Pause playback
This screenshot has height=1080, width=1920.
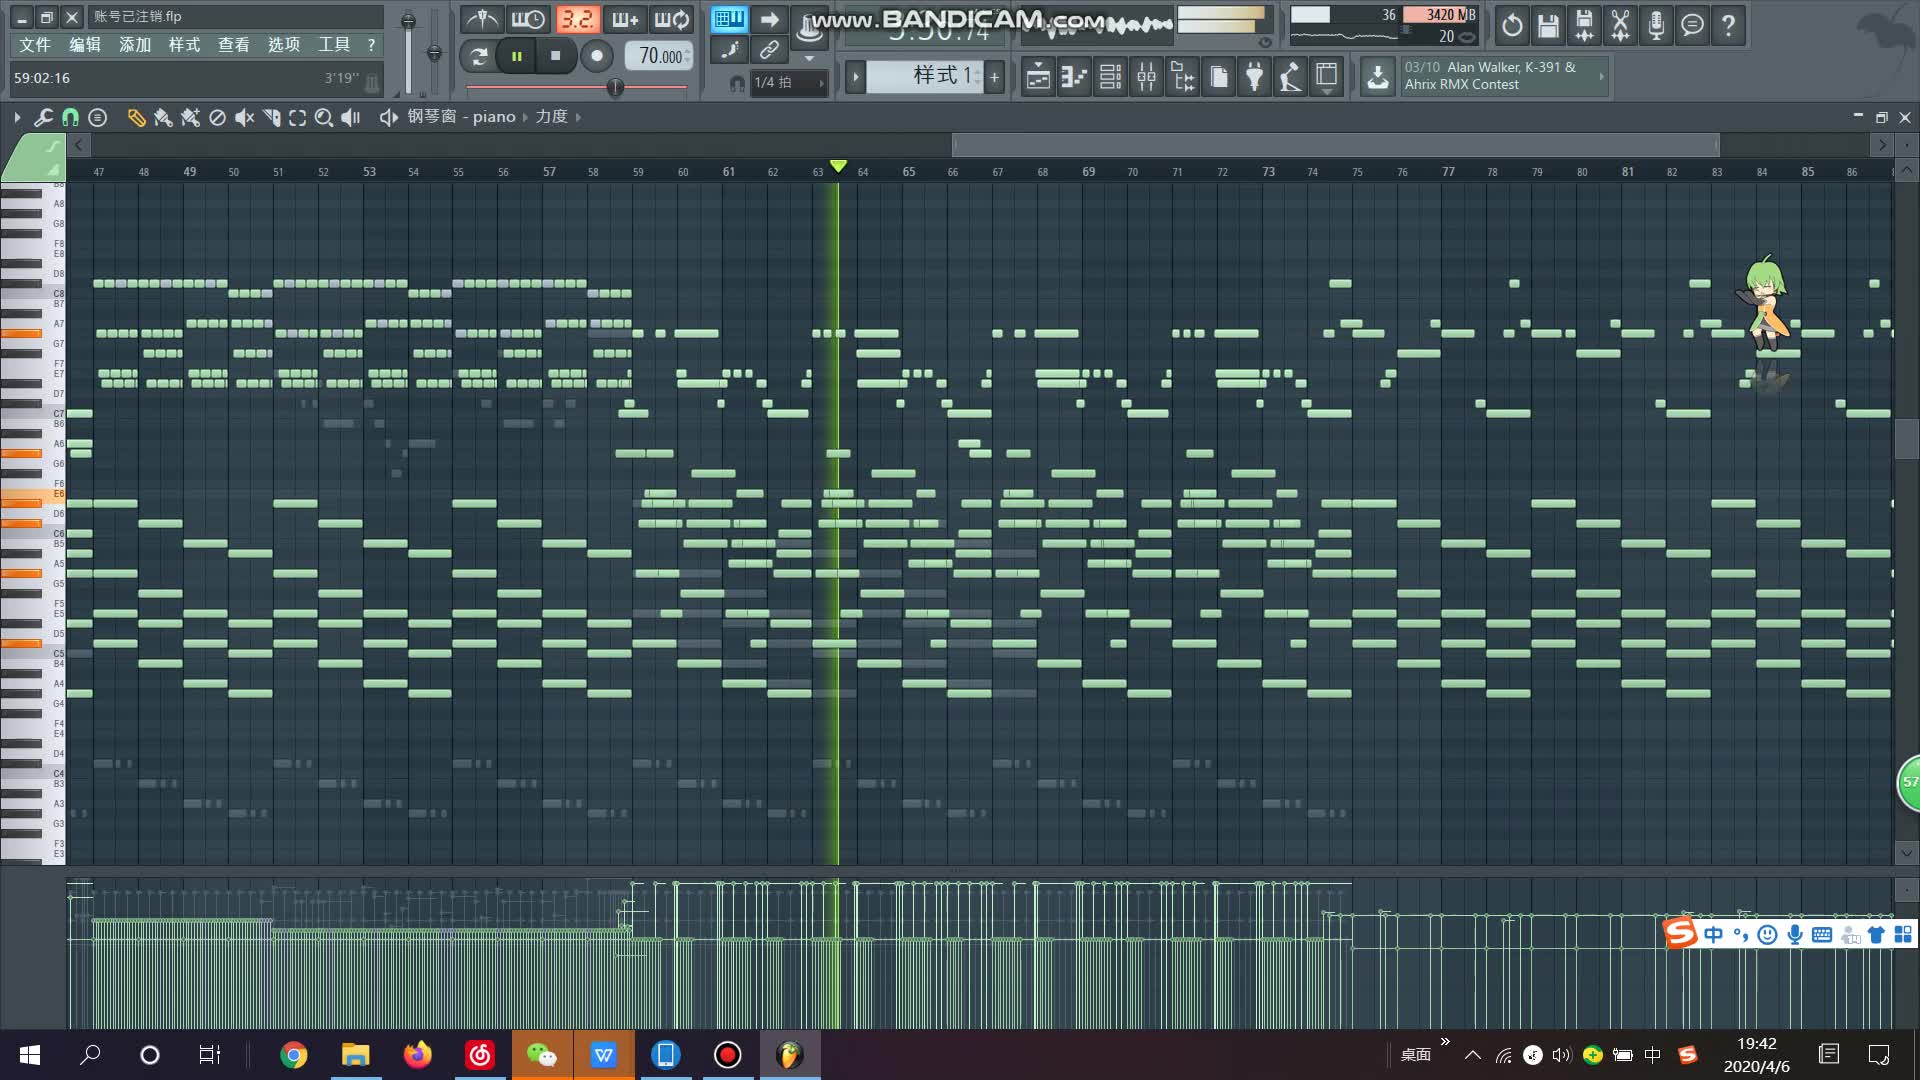(516, 56)
